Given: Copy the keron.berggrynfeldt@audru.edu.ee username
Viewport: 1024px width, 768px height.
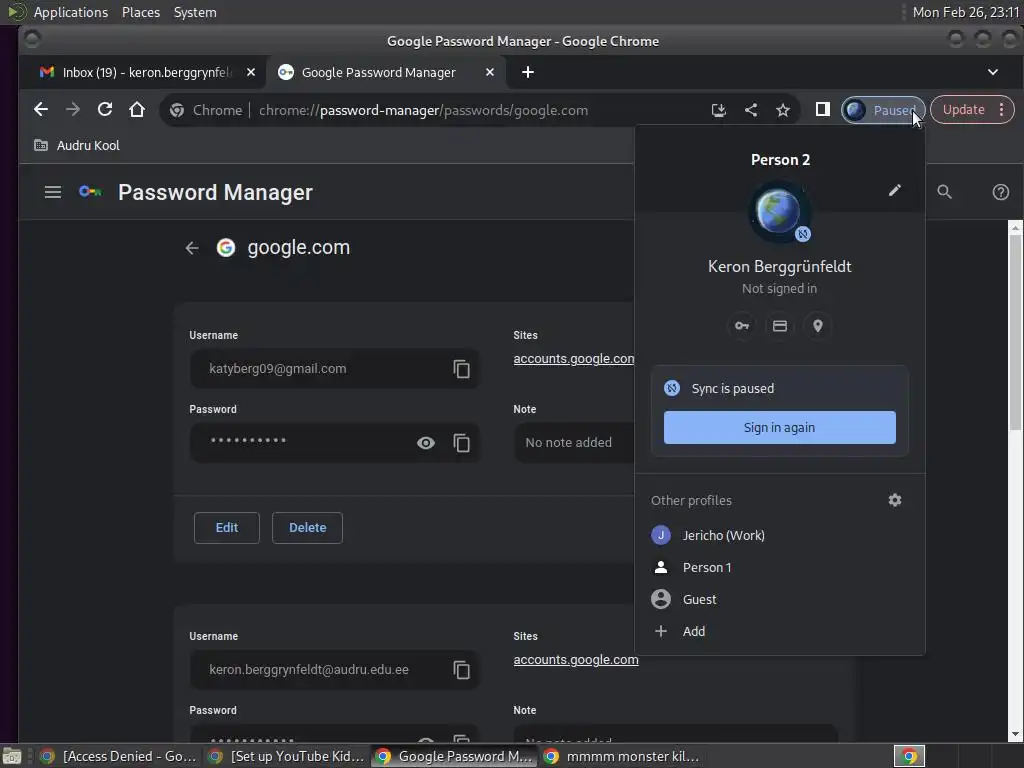Looking at the screenshot, I should pos(462,670).
